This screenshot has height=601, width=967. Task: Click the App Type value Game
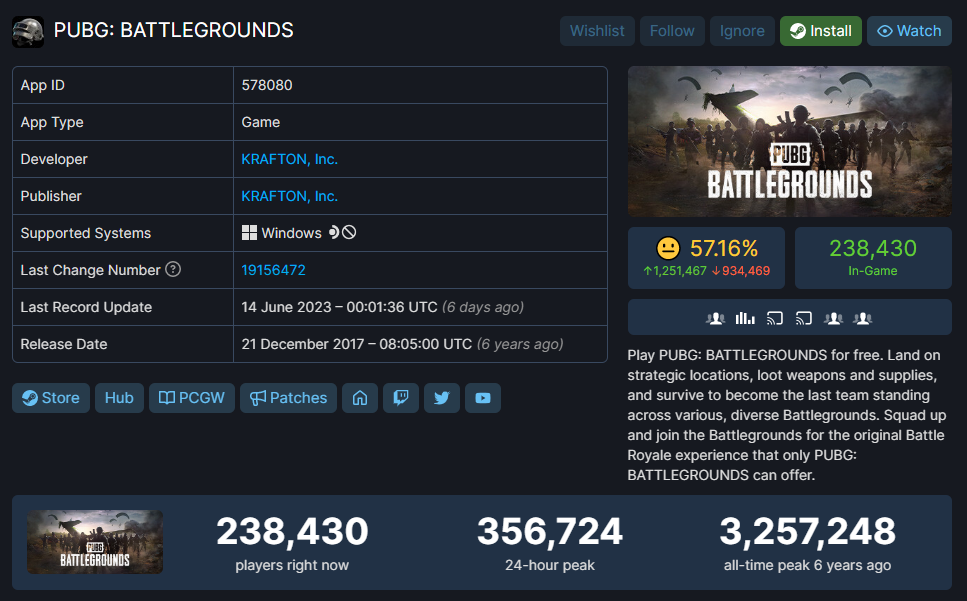click(261, 122)
